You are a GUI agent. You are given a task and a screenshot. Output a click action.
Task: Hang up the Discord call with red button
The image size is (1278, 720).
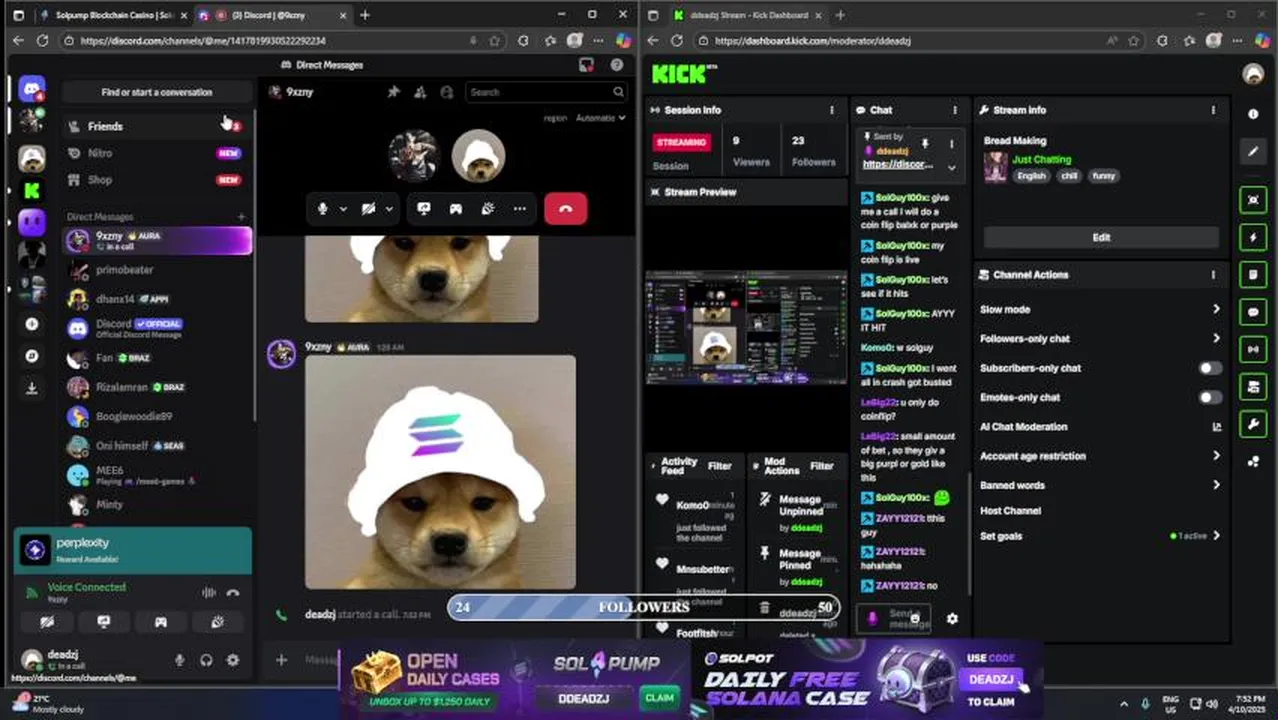click(x=565, y=208)
